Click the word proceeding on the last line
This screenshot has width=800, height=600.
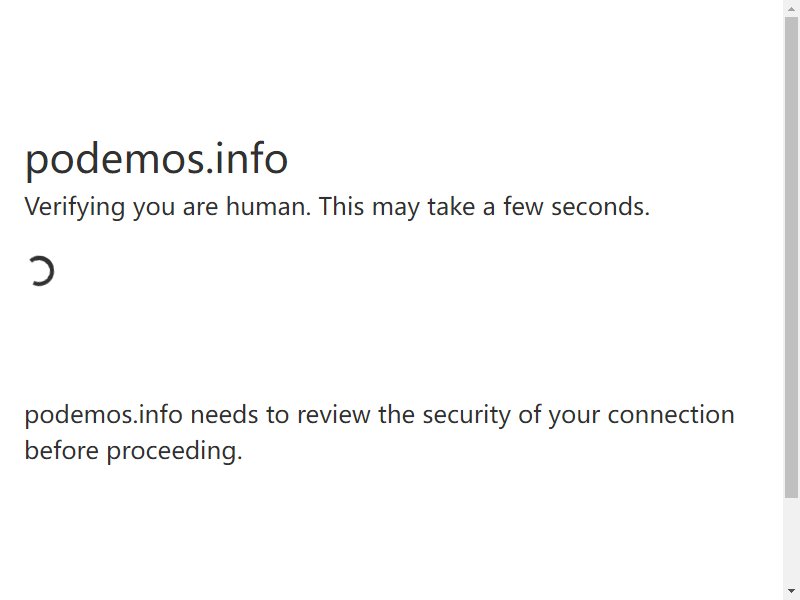pyautogui.click(x=174, y=452)
